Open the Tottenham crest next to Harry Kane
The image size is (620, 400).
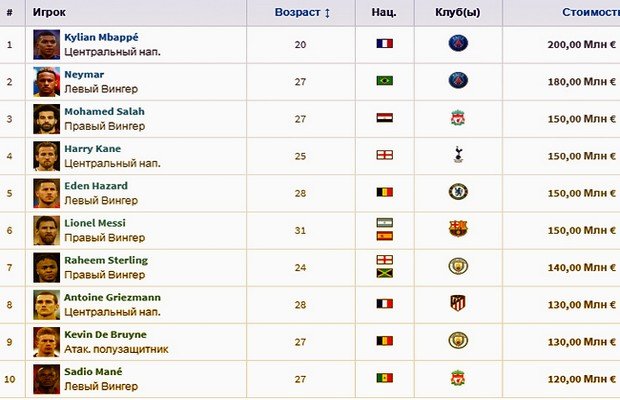(458, 155)
